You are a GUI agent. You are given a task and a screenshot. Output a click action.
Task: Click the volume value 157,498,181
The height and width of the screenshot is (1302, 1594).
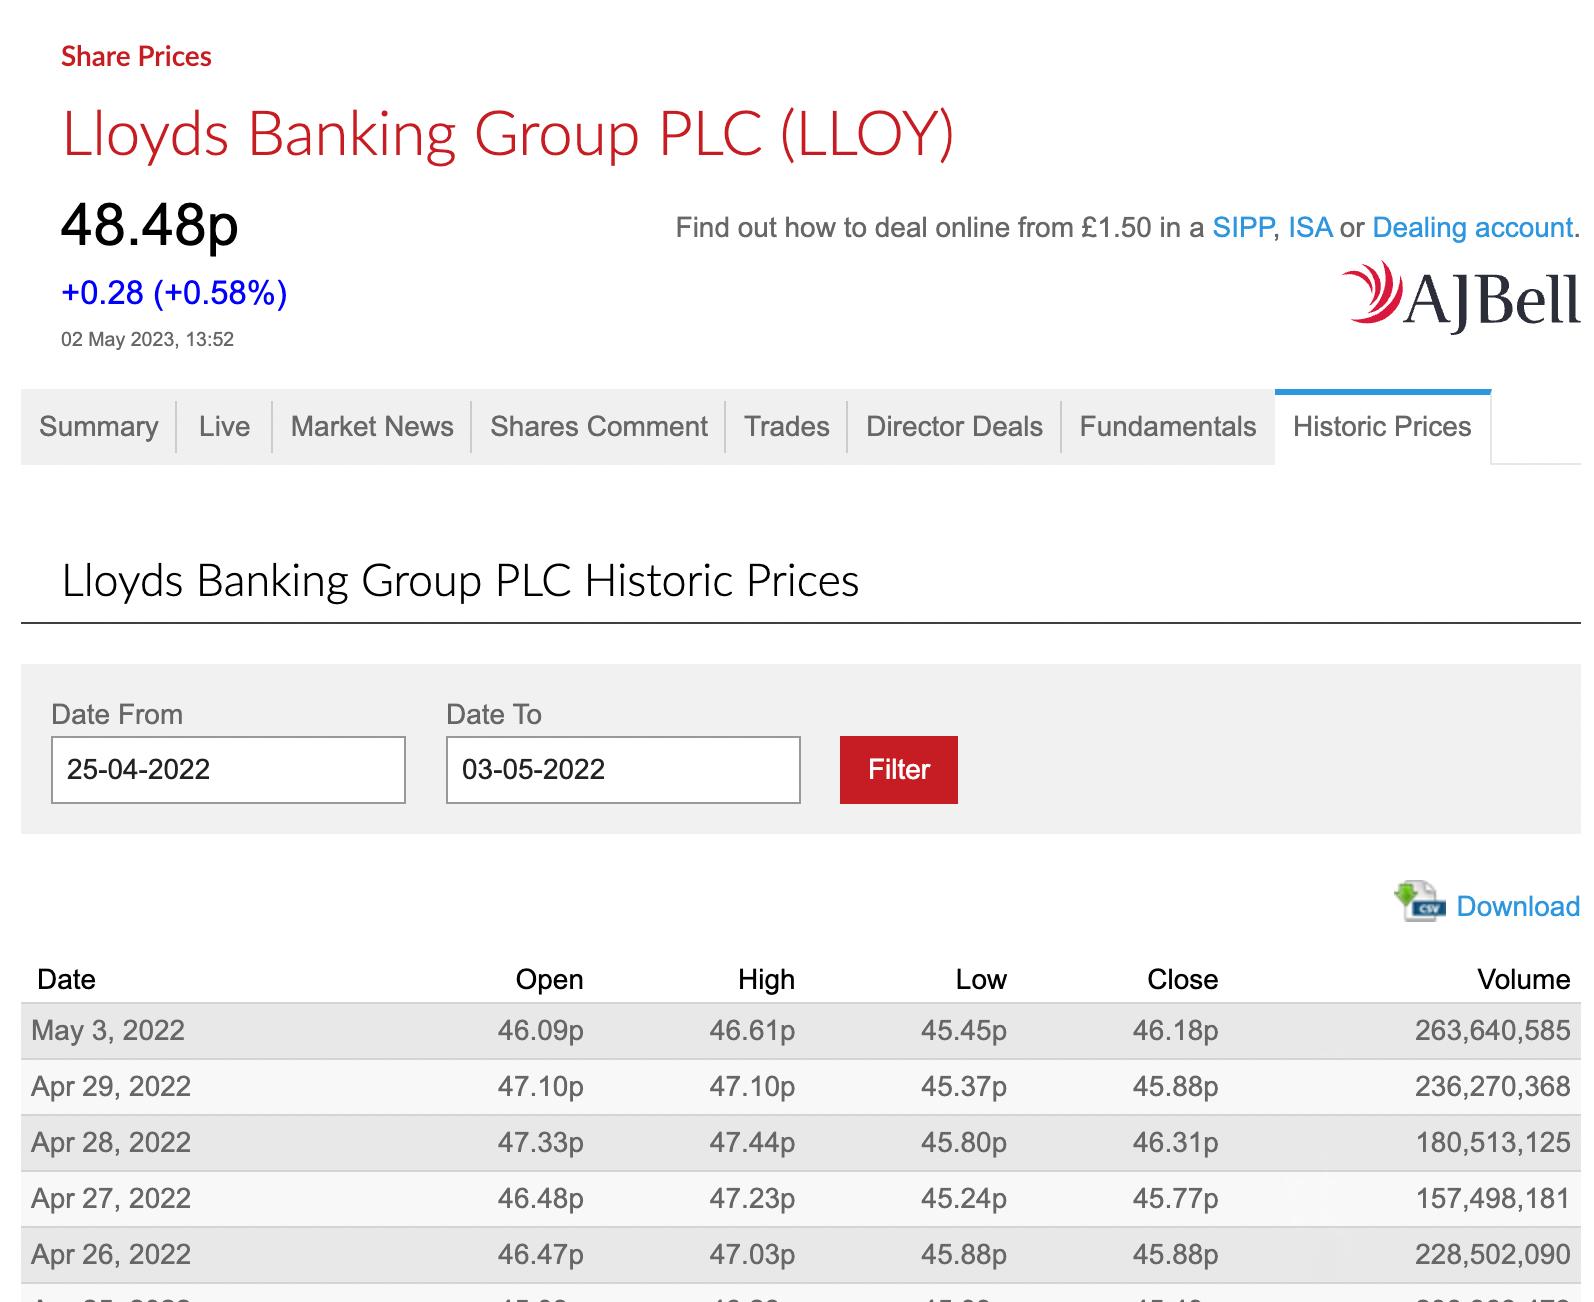(1493, 1199)
